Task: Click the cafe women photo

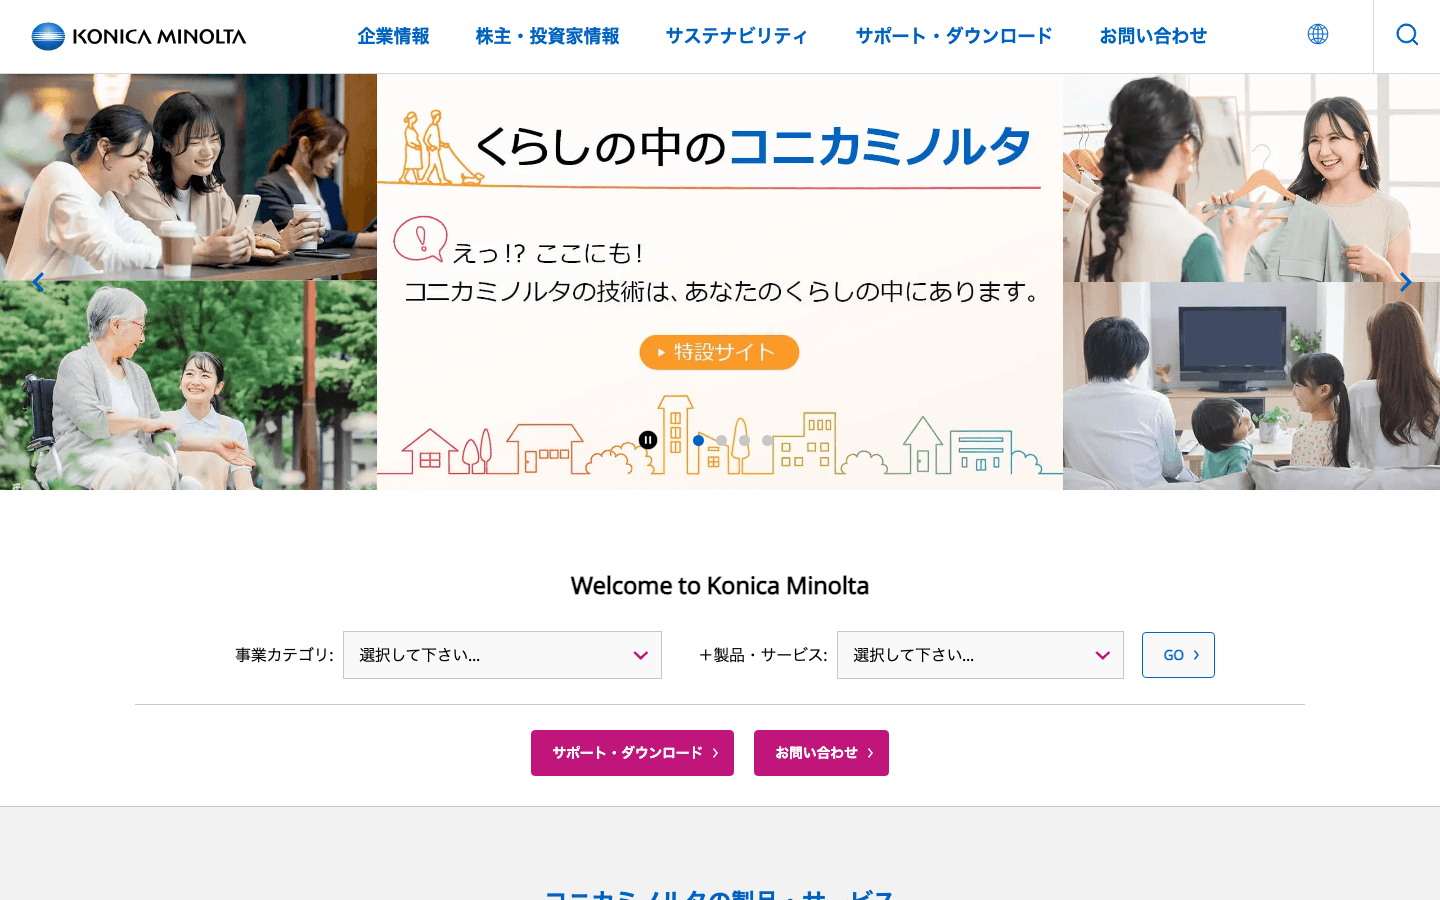Action: [188, 177]
